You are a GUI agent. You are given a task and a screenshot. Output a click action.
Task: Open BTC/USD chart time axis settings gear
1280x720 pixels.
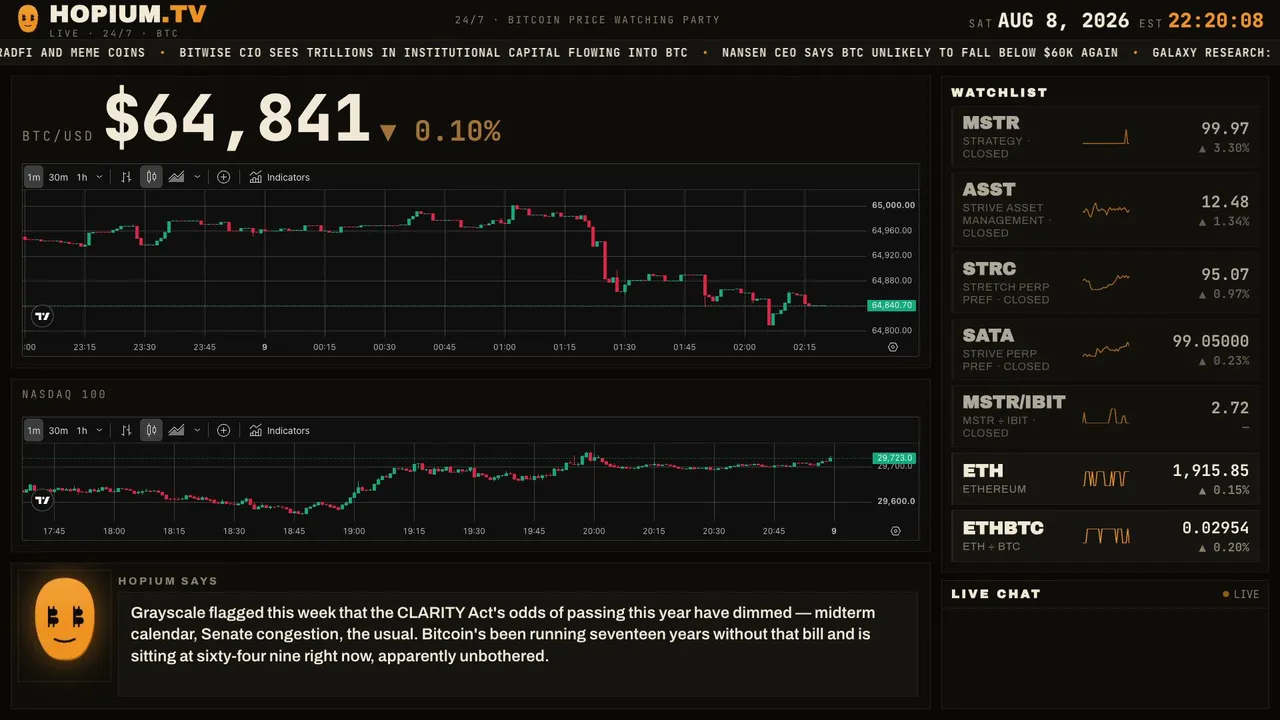coord(893,347)
